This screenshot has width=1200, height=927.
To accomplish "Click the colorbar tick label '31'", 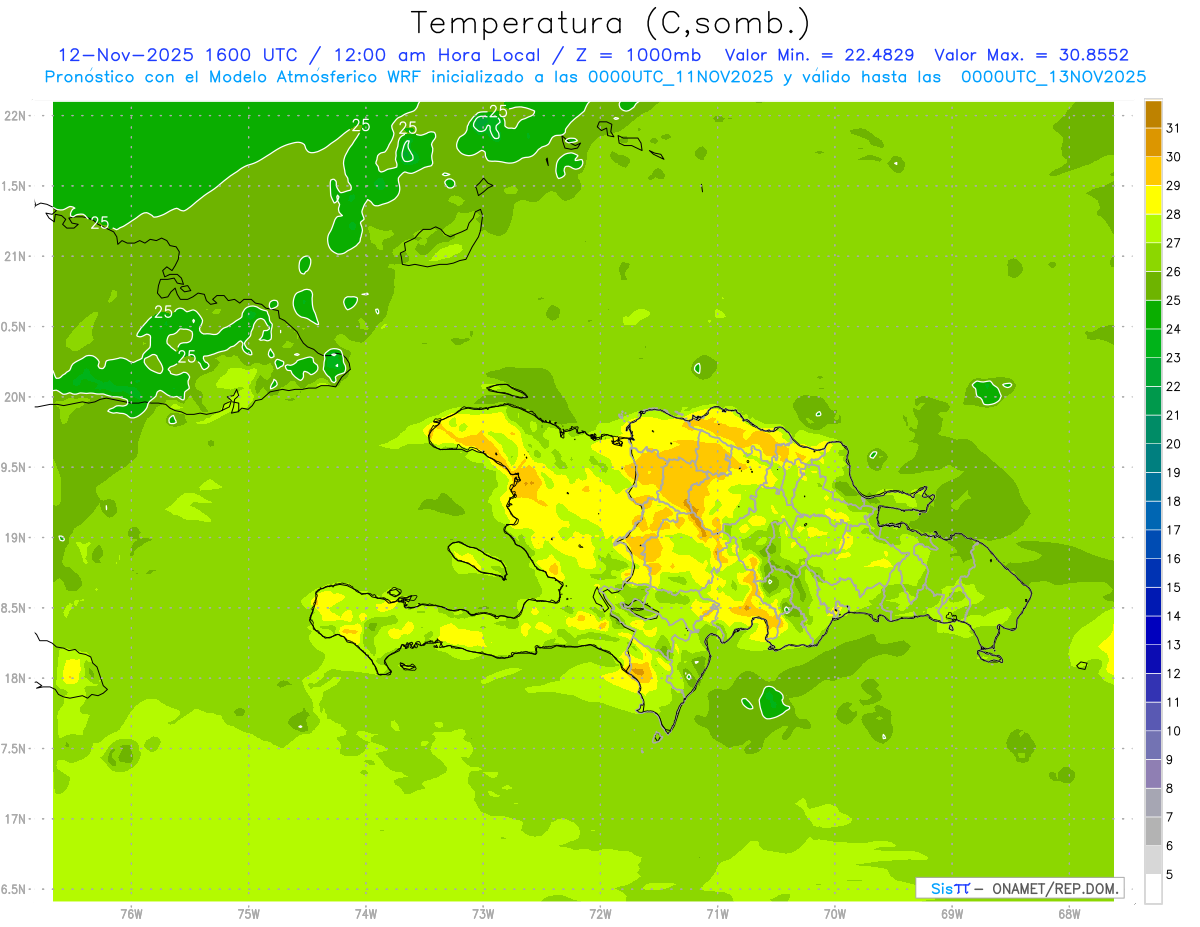I will [1173, 128].
